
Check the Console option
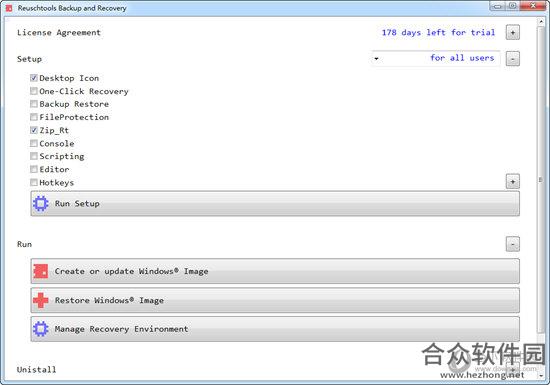(x=34, y=143)
